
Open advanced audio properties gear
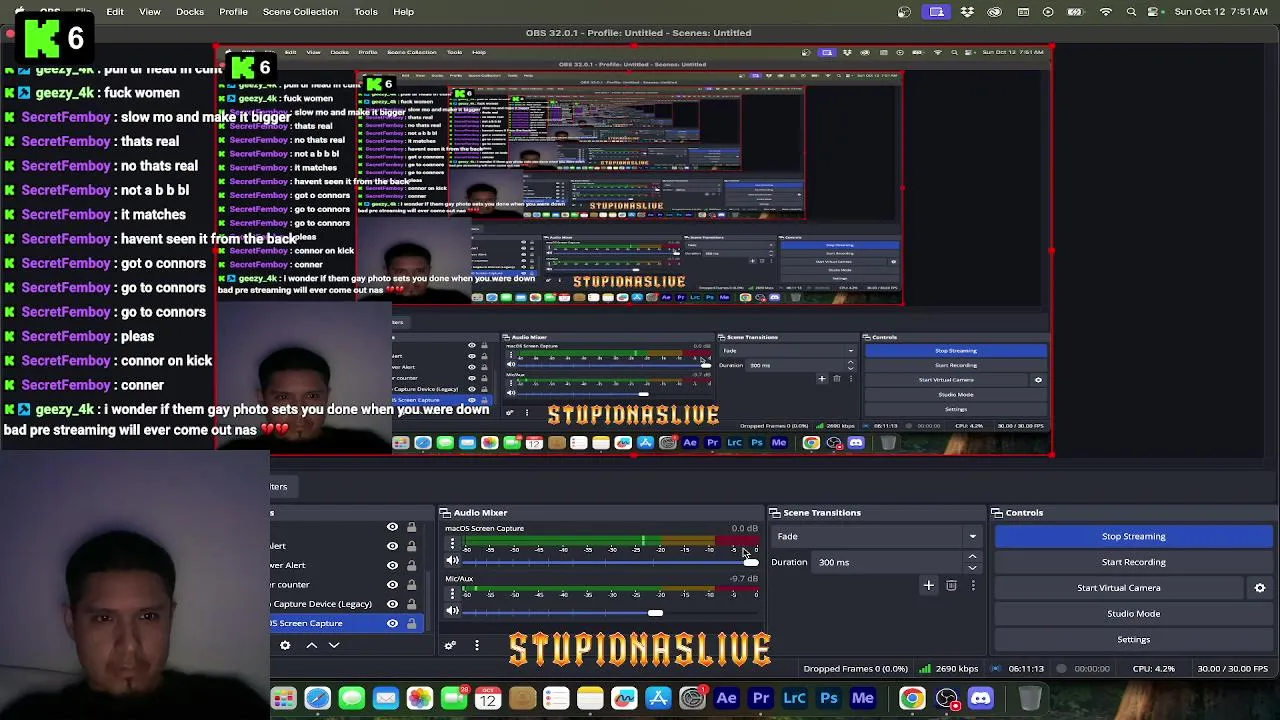point(450,645)
